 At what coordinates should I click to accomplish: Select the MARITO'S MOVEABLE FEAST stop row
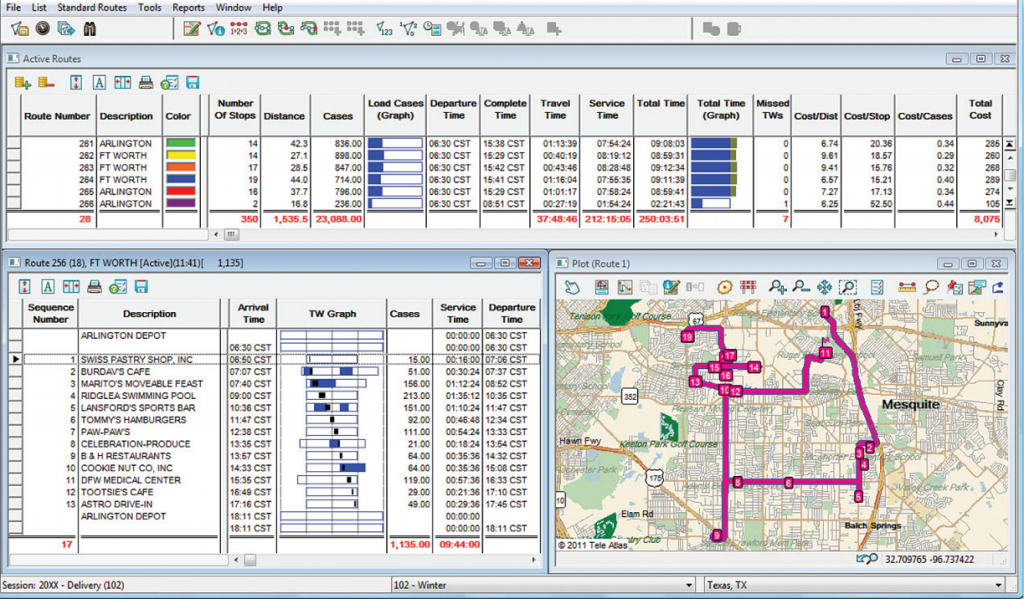(142, 383)
